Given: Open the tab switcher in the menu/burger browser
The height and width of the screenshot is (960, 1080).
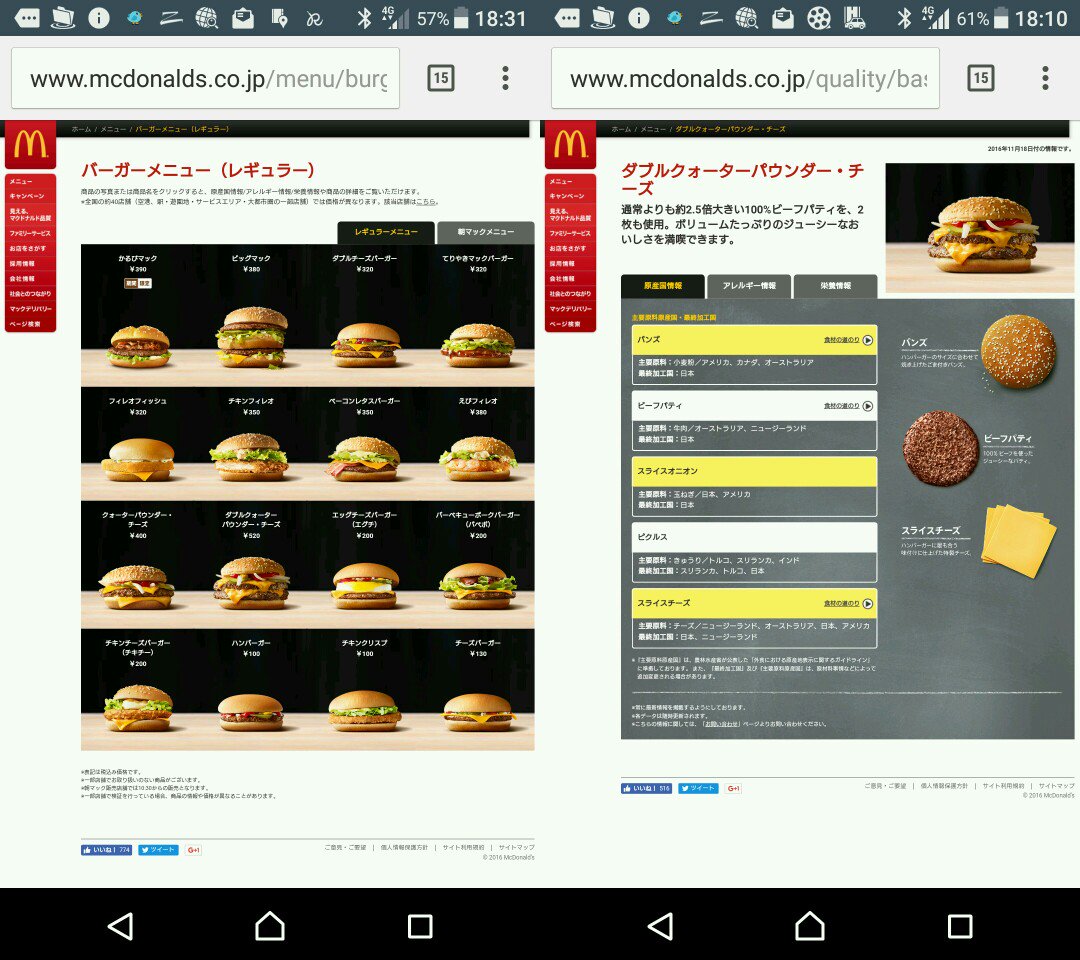Looking at the screenshot, I should point(441,78).
